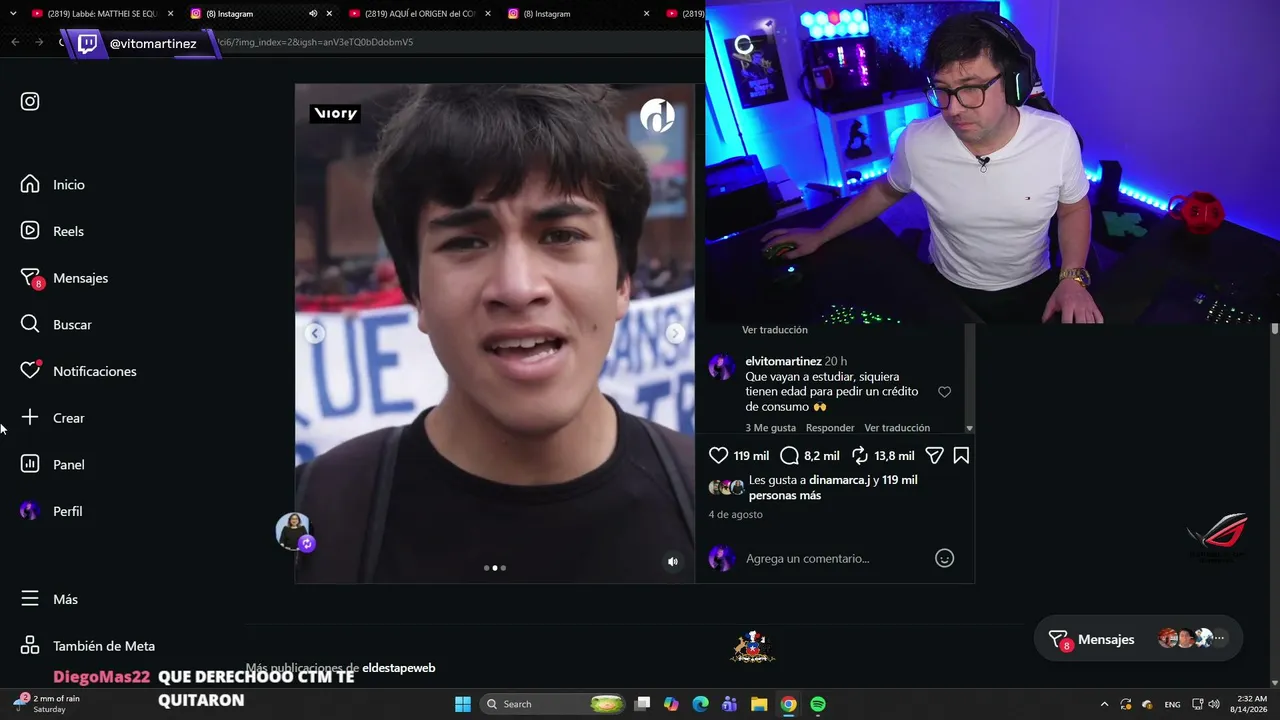Open elvitomartinez's comment avatar

click(721, 366)
